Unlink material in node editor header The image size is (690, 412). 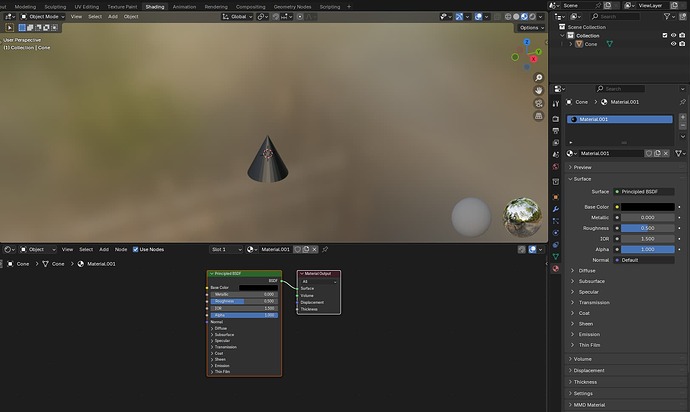(x=314, y=250)
